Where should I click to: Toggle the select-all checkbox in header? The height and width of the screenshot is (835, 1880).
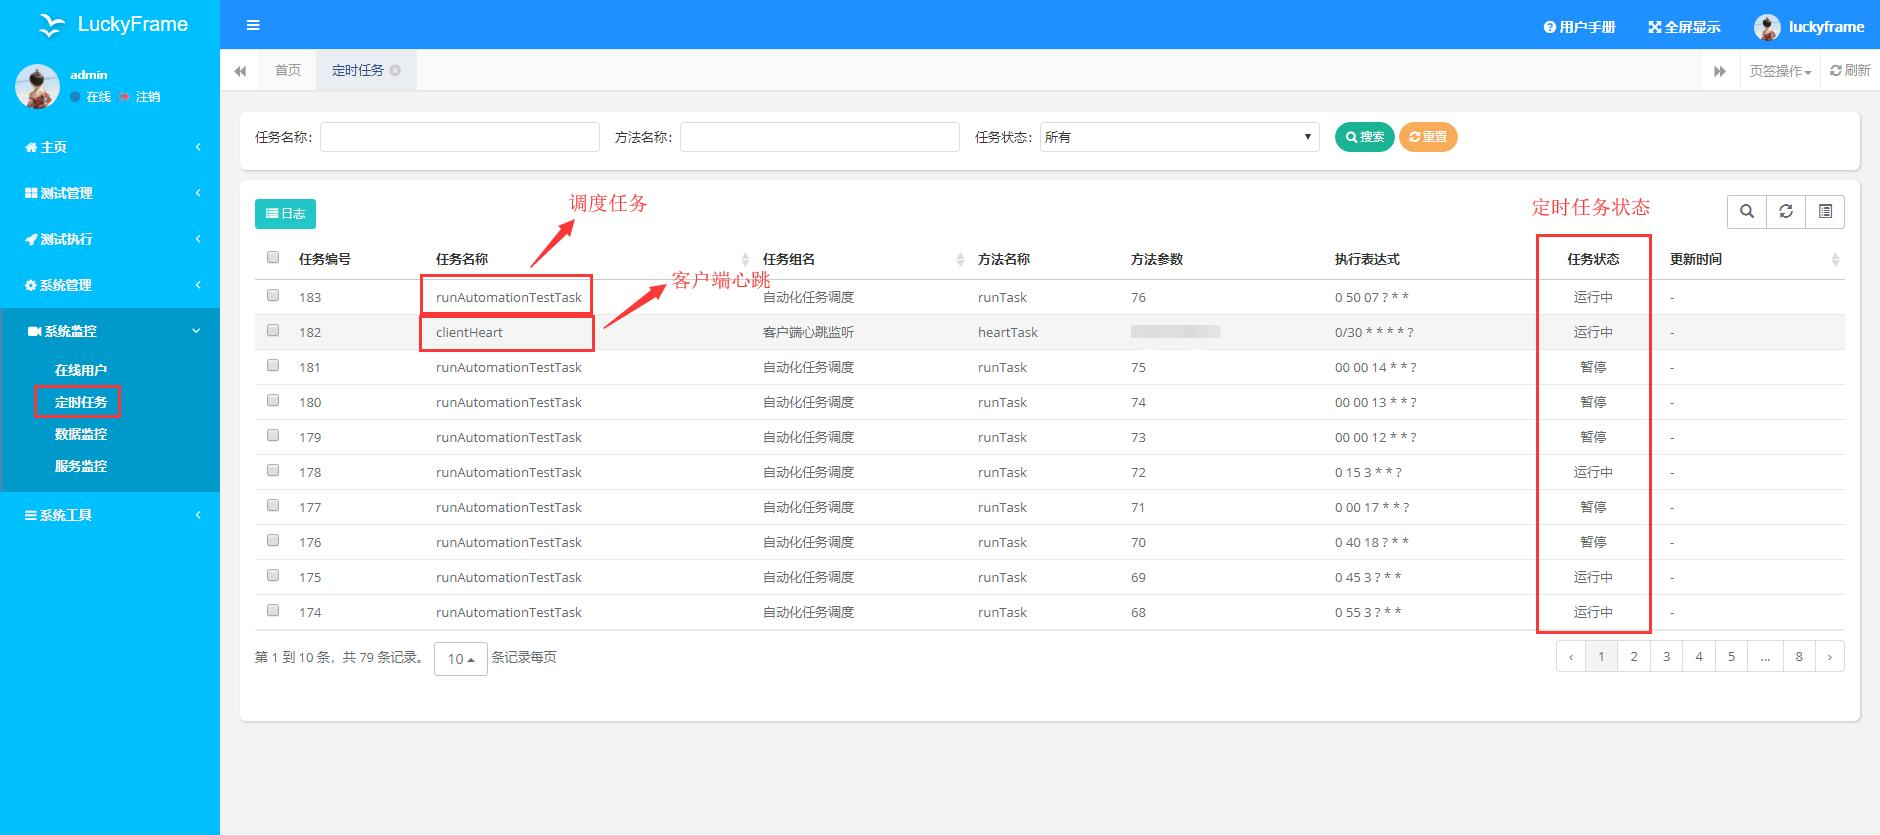pos(273,257)
